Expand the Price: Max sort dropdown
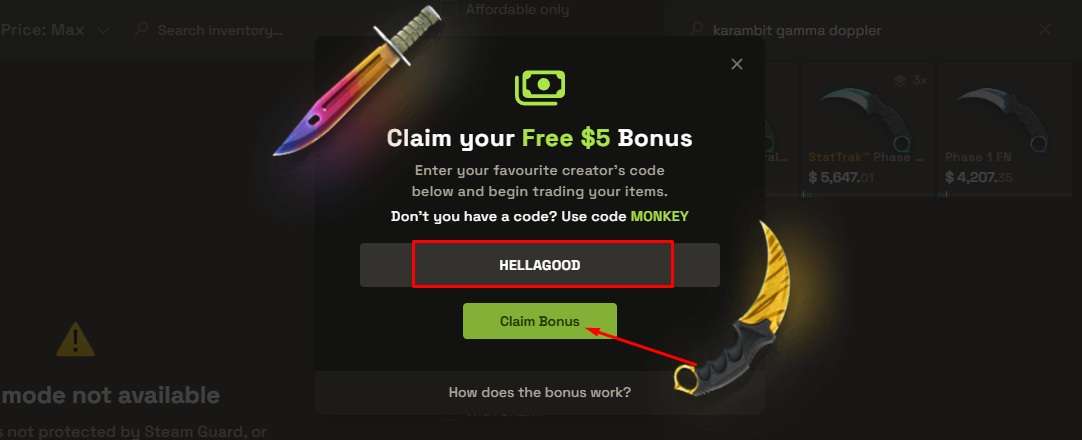 click(x=55, y=30)
